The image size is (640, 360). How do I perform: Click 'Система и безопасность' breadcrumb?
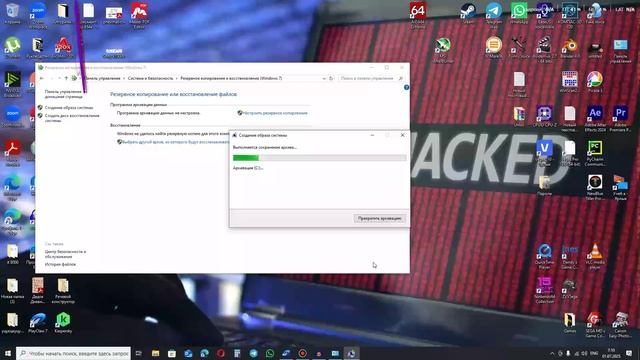[x=151, y=78]
